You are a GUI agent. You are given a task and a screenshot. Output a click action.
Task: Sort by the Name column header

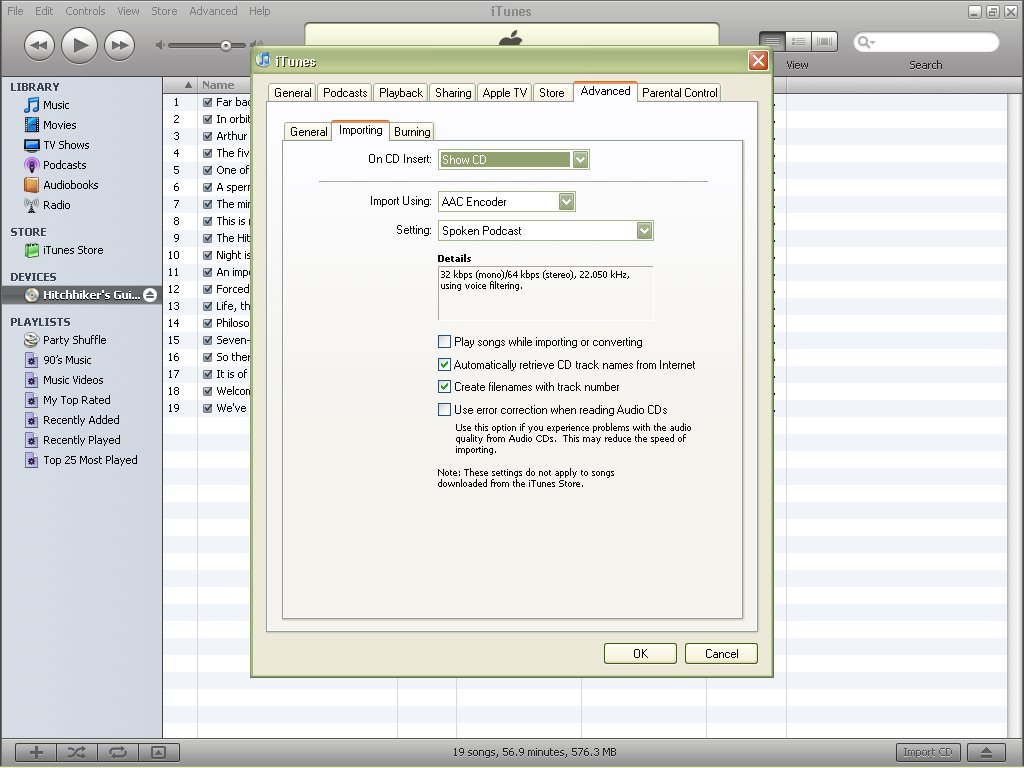[x=225, y=85]
